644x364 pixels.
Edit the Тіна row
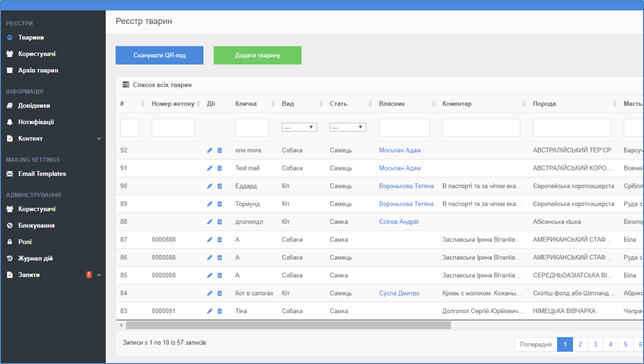[209, 311]
